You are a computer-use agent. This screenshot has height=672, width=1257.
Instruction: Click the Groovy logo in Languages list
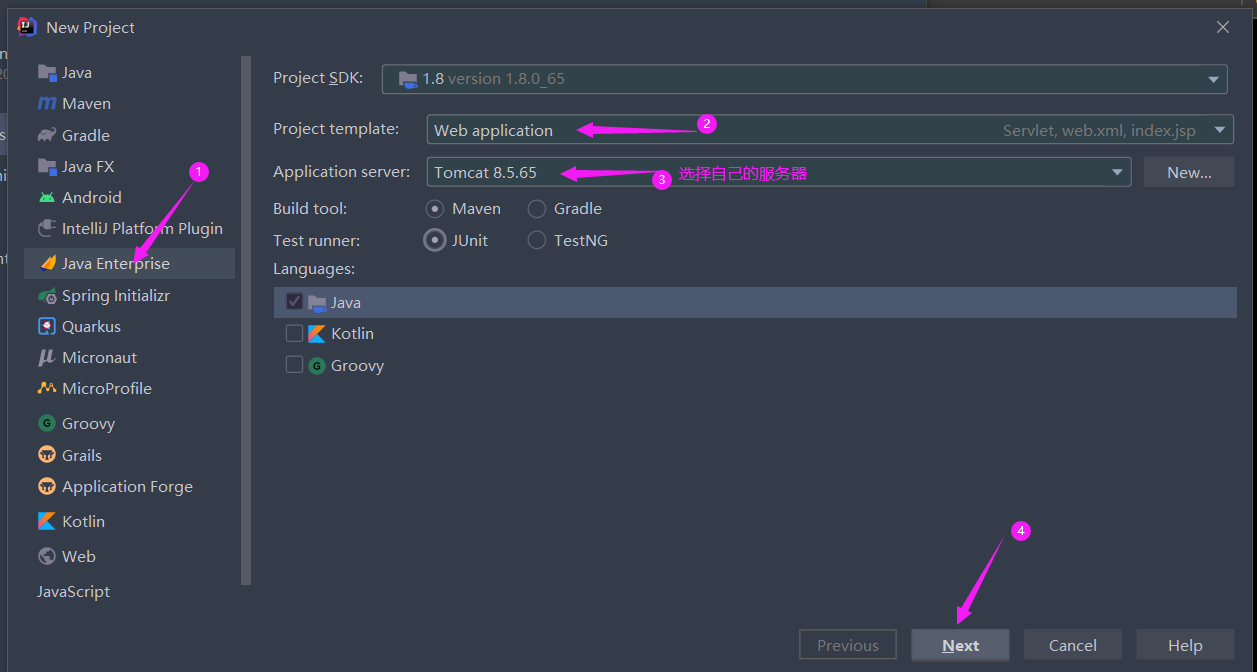click(x=317, y=365)
